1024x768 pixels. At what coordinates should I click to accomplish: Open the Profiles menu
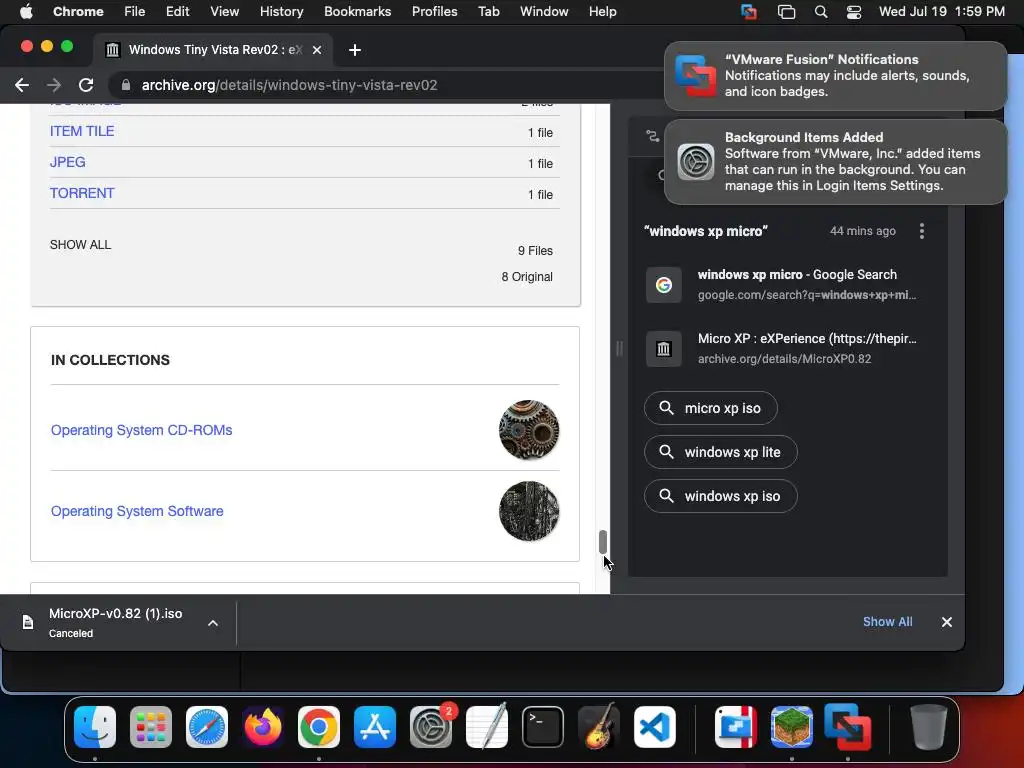[434, 12]
